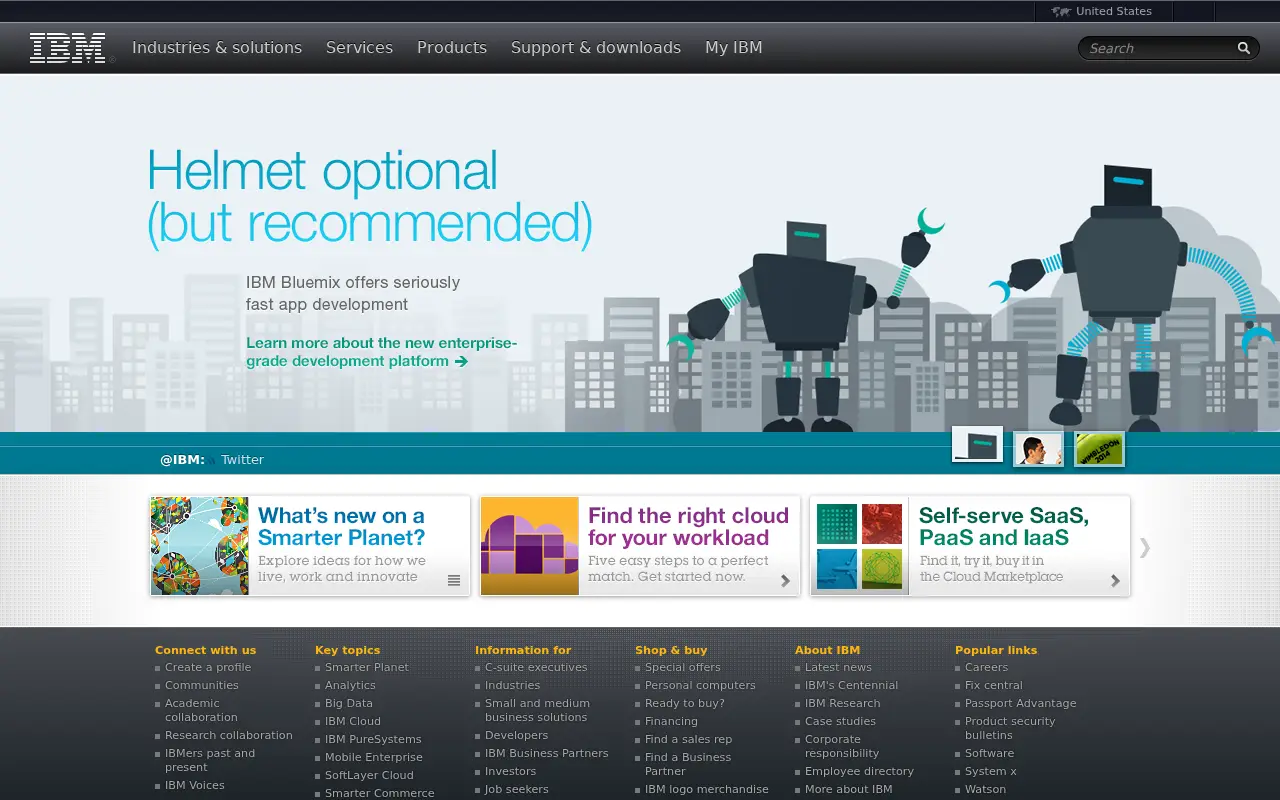
Task: Go to the Communities footer link
Action: point(202,686)
